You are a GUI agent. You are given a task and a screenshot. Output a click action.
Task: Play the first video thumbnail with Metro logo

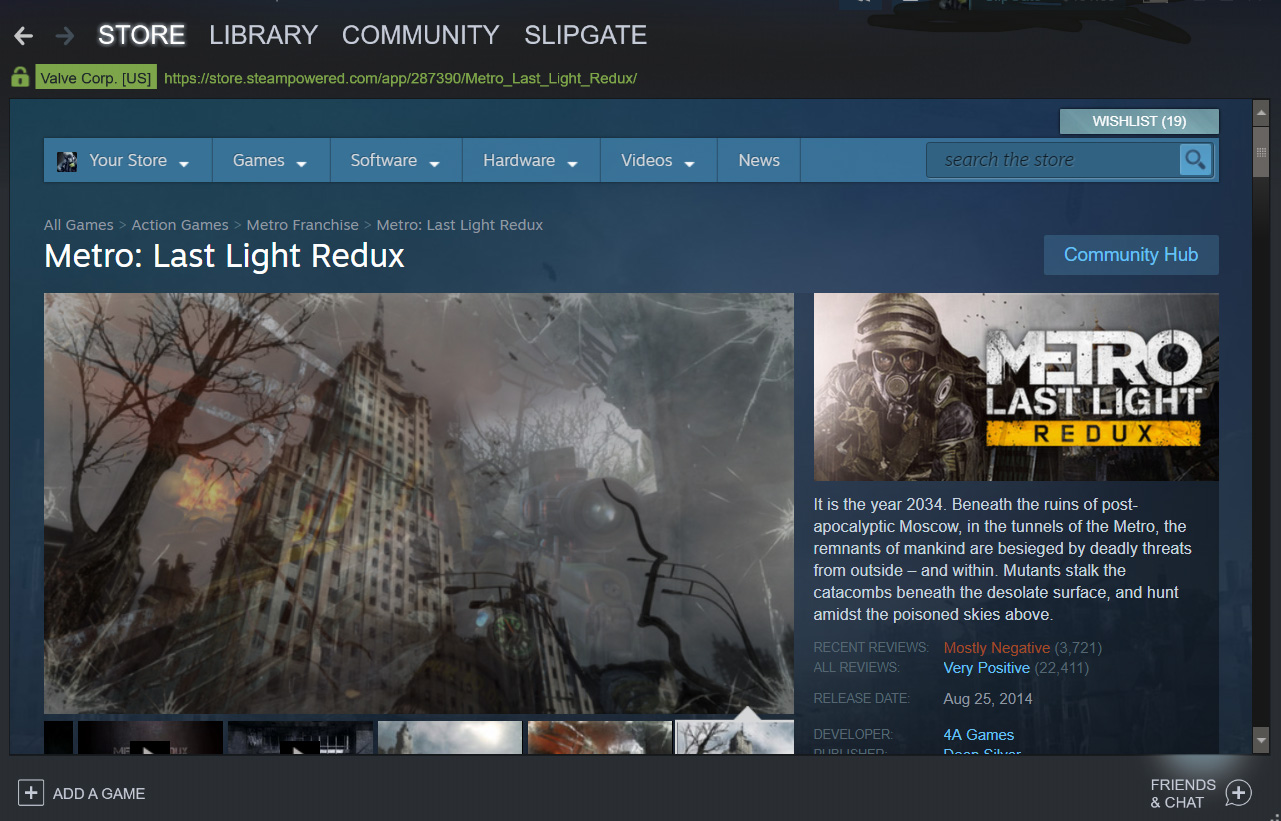coord(150,738)
